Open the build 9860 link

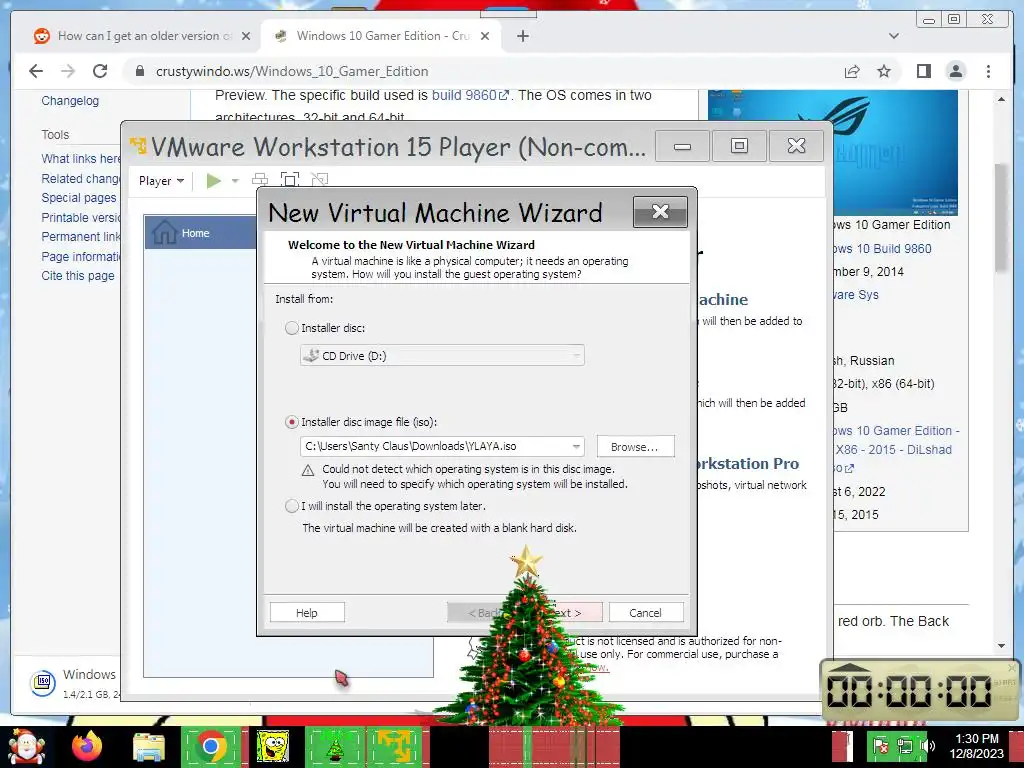click(470, 95)
